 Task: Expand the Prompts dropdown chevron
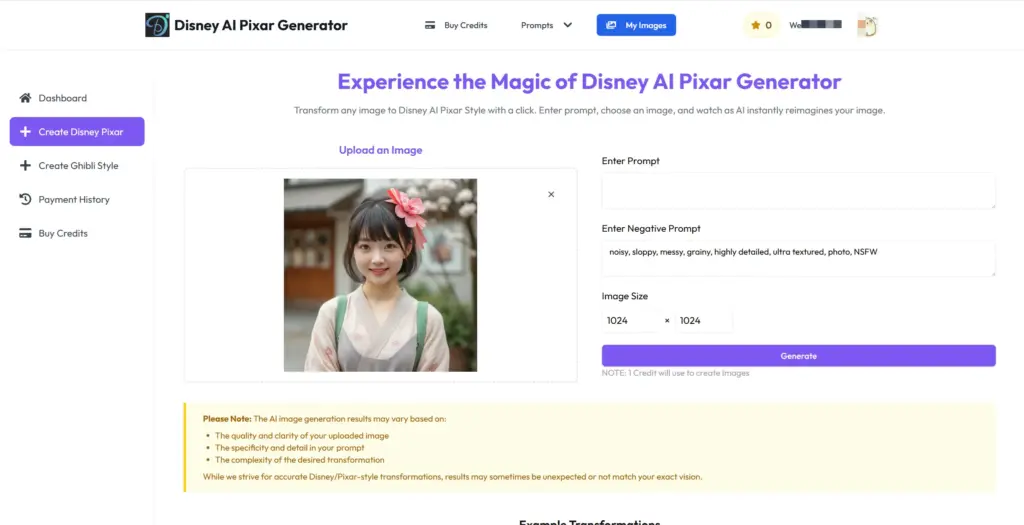coord(568,25)
